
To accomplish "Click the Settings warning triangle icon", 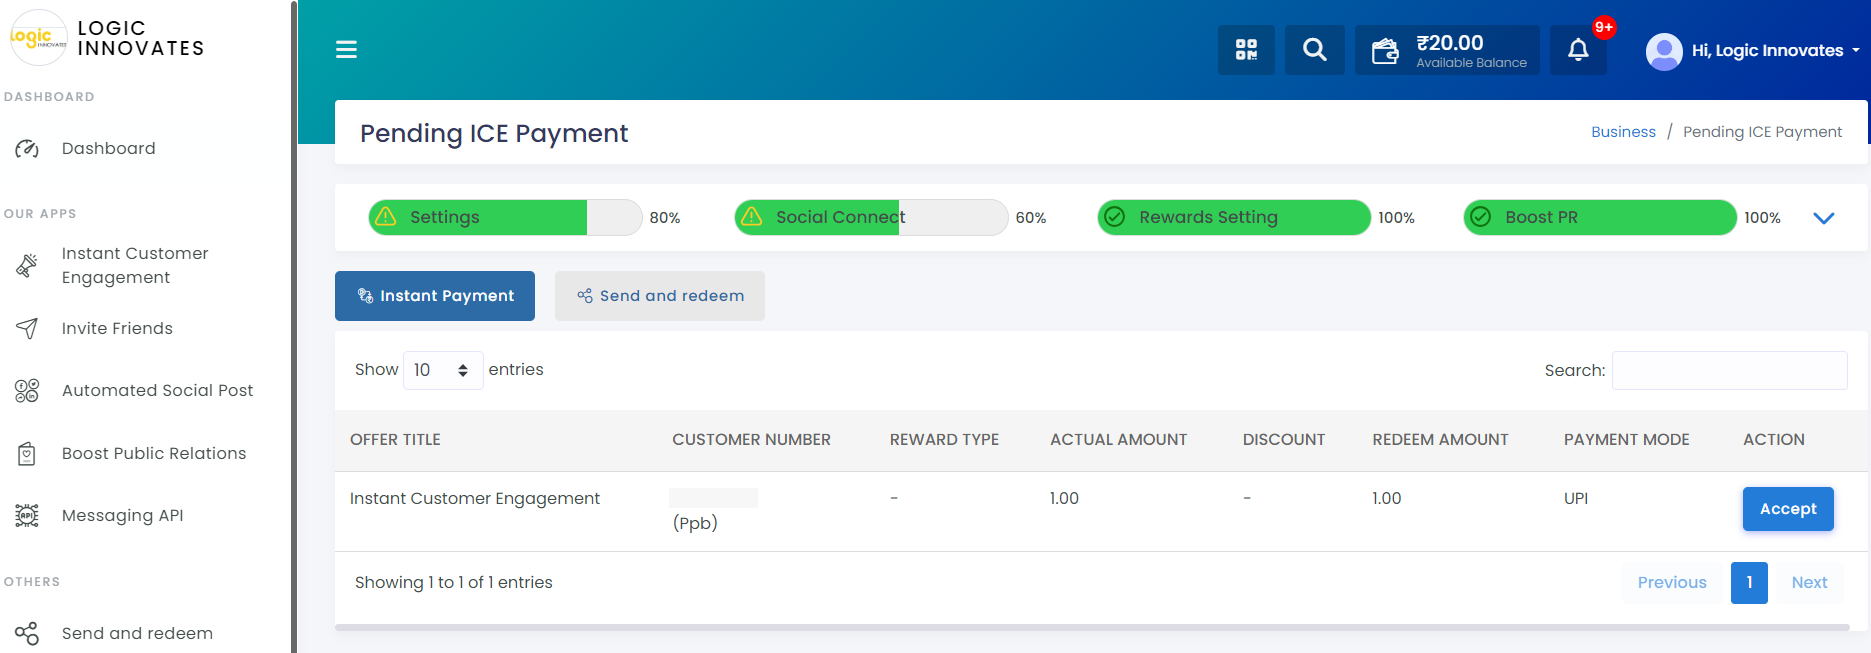I will click(x=386, y=217).
